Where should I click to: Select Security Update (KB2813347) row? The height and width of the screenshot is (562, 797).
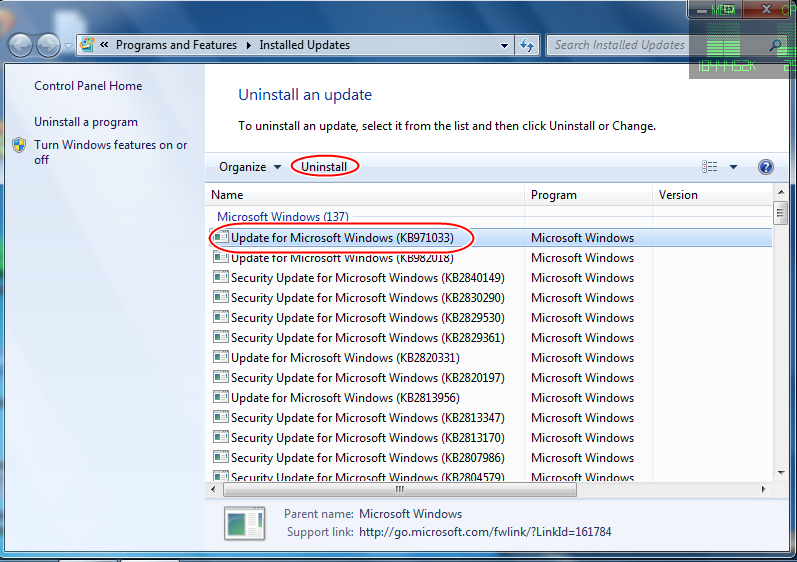[x=490, y=418]
